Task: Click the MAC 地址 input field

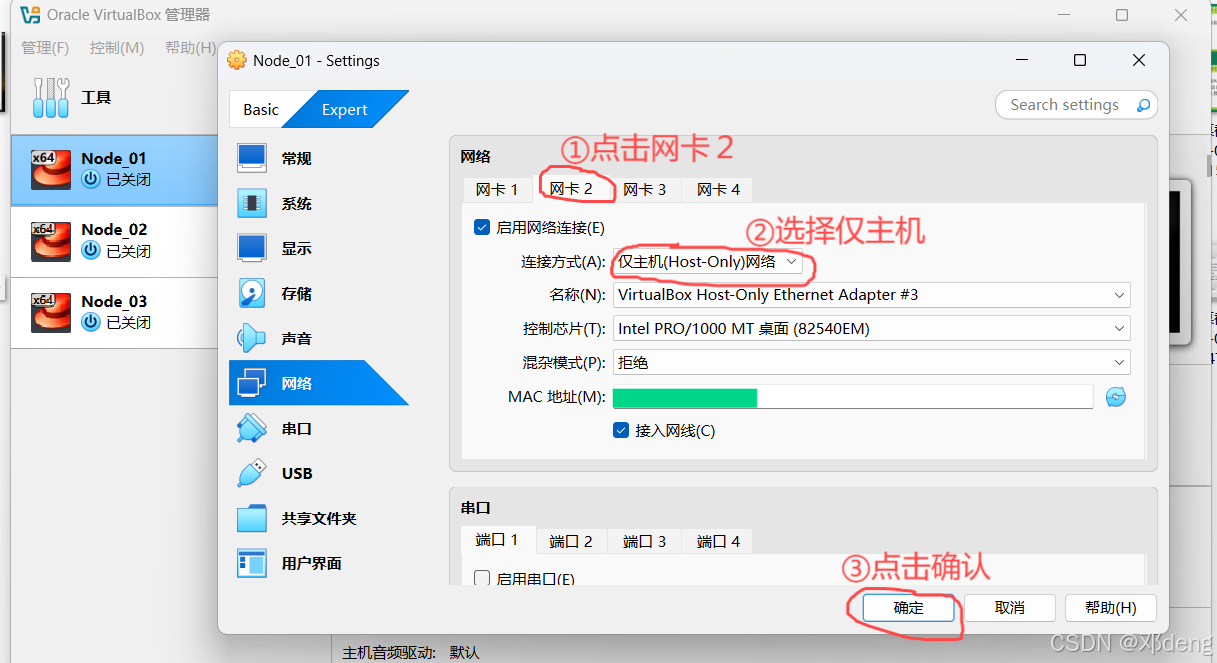Action: (x=853, y=397)
